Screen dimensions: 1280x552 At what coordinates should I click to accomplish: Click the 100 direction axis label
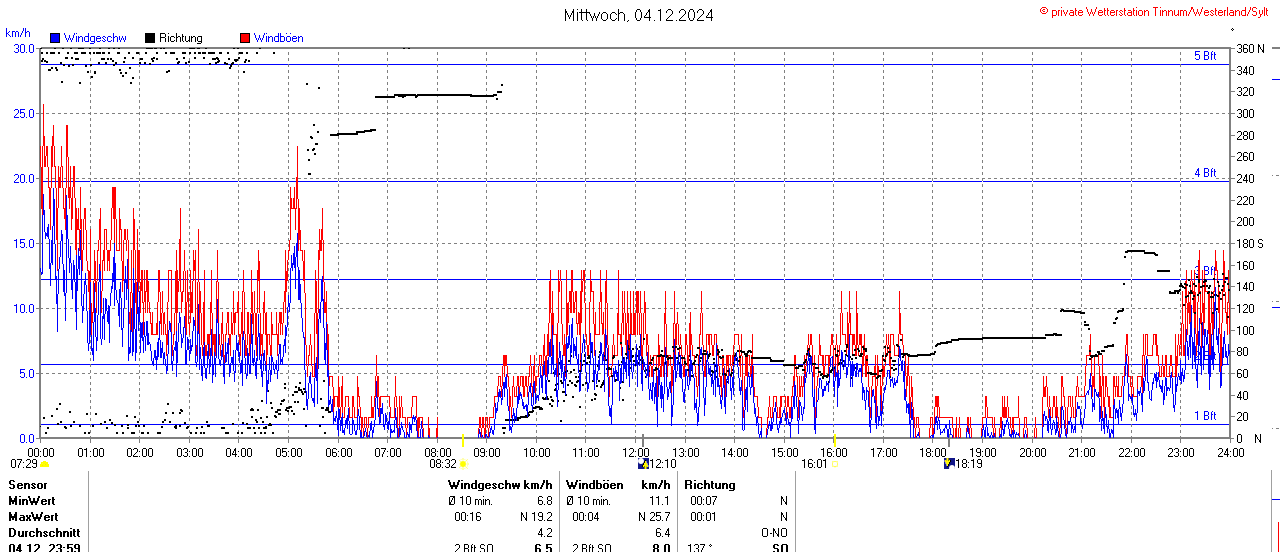point(1245,330)
